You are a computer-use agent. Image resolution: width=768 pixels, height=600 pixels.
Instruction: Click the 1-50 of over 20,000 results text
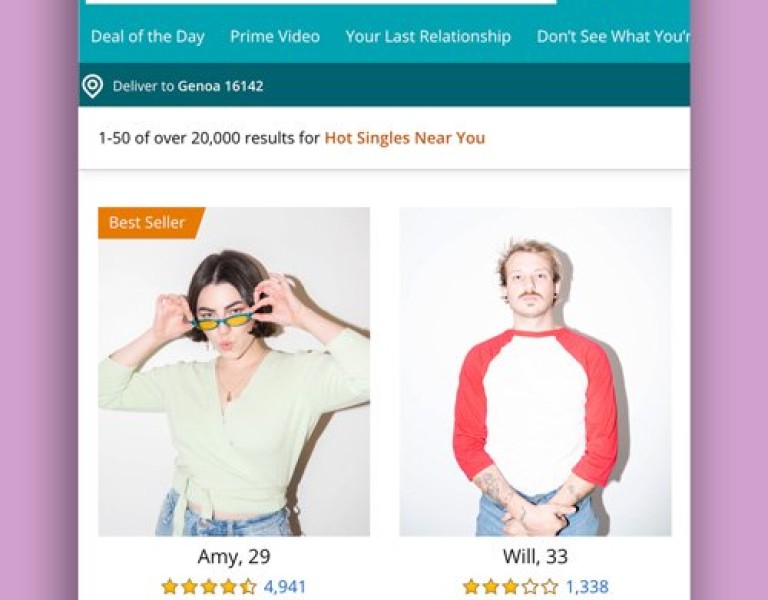click(209, 138)
